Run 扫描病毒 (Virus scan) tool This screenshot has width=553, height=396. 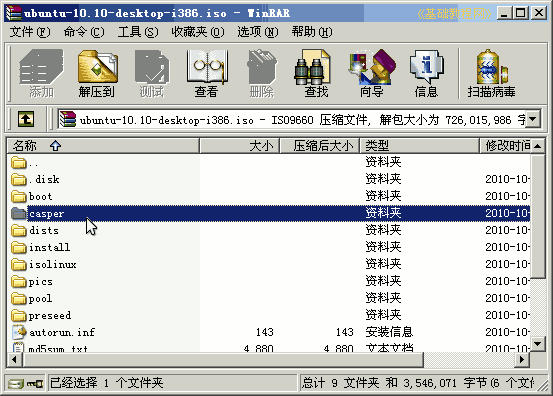[x=492, y=73]
